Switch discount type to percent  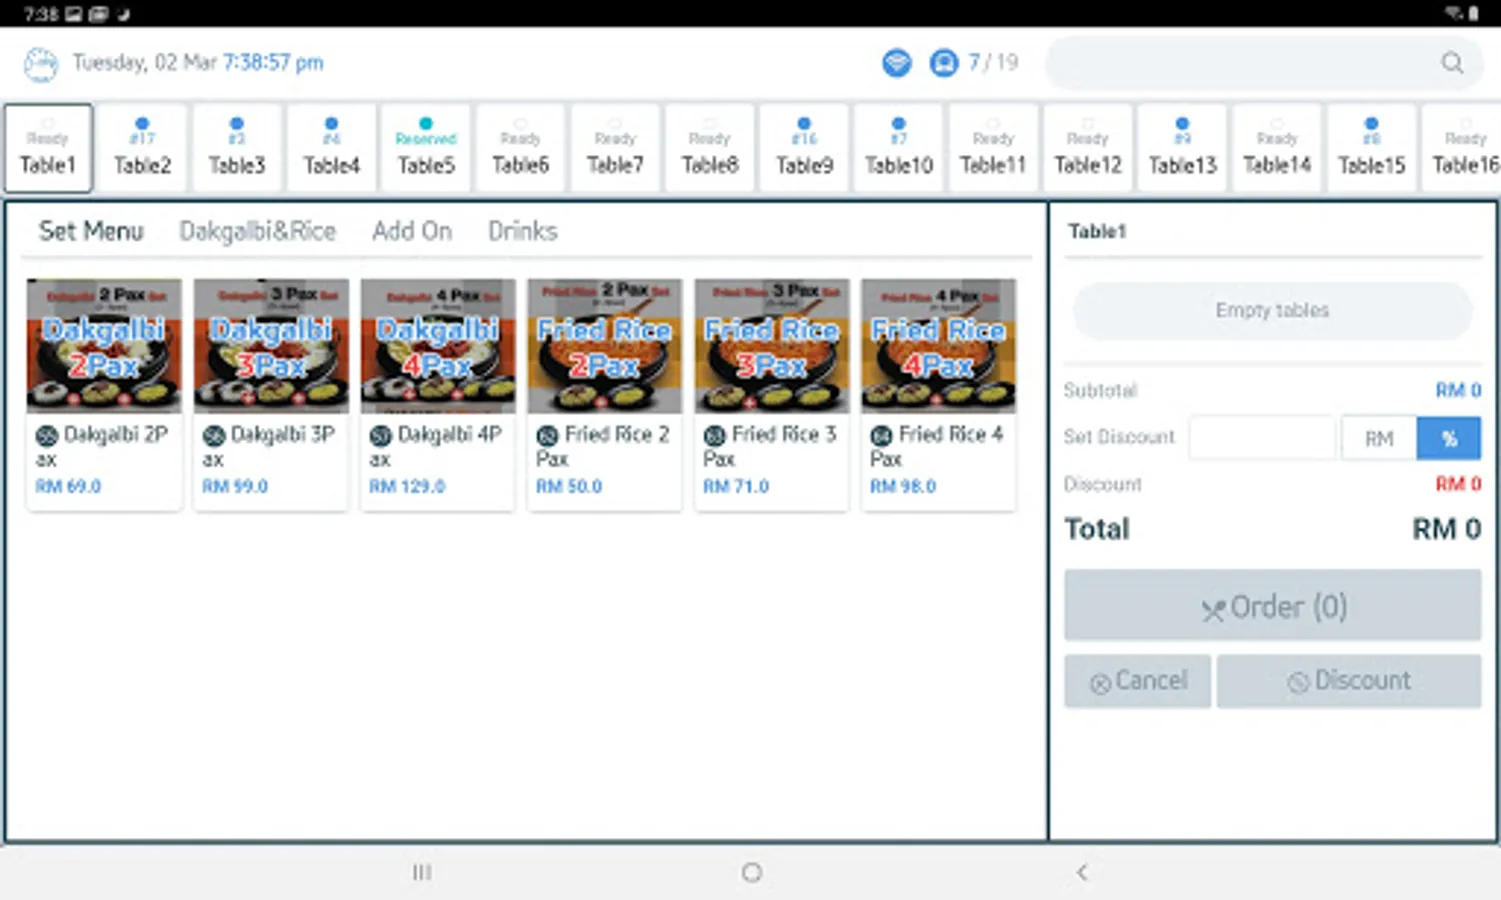[x=1449, y=438]
